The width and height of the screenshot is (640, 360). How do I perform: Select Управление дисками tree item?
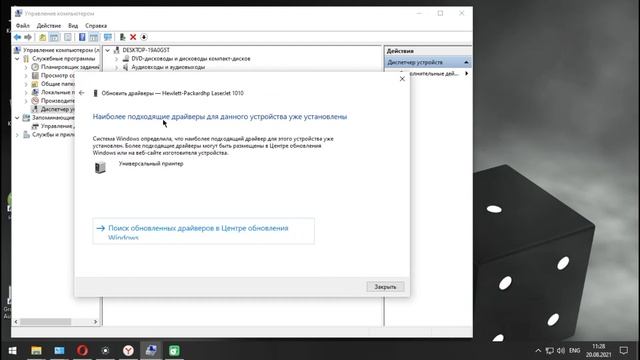(57, 126)
